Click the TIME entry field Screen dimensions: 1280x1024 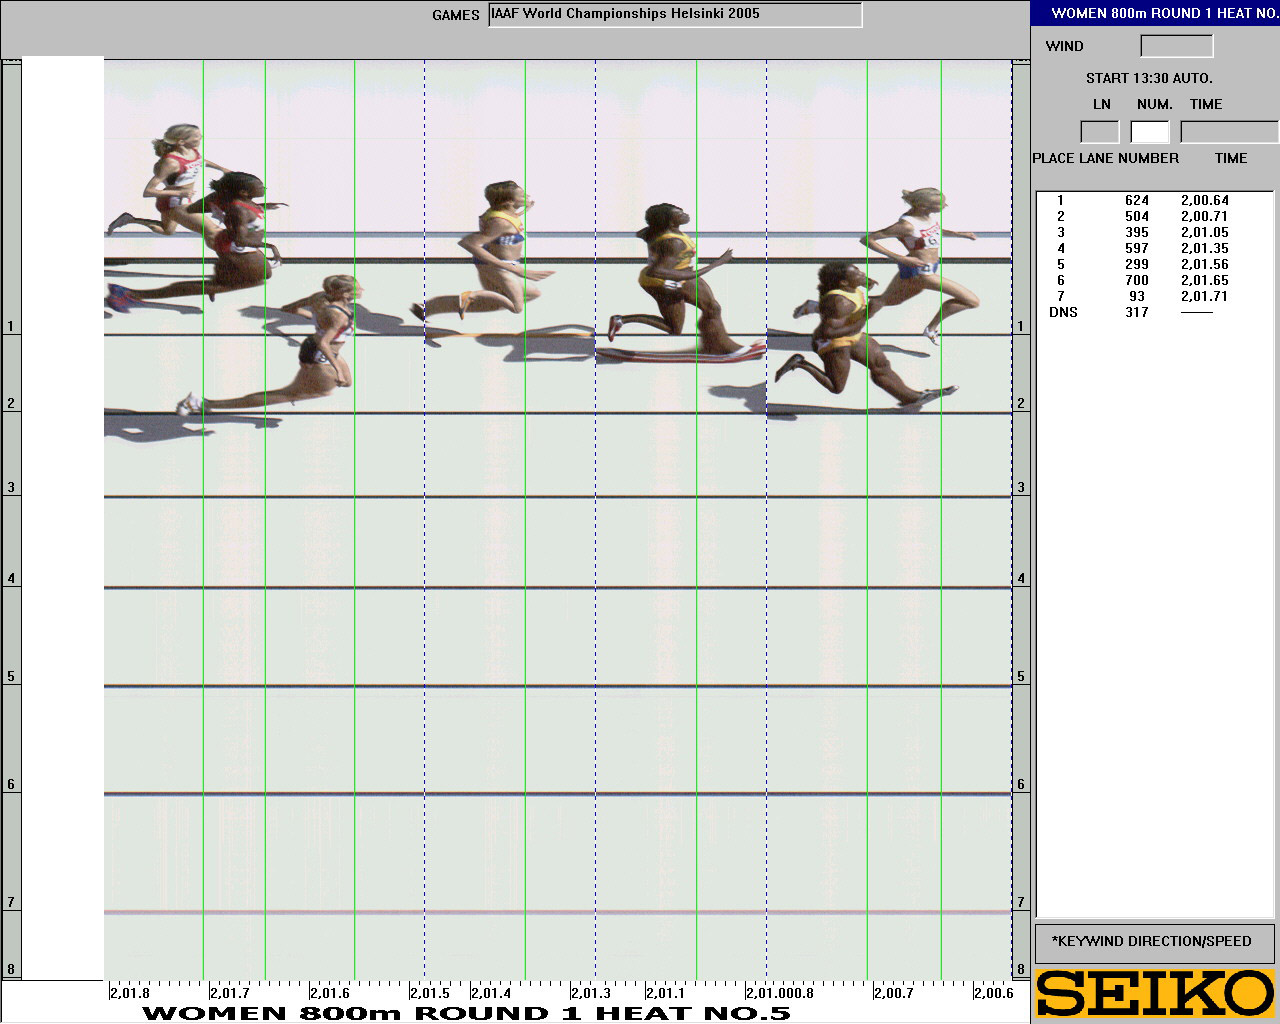tap(1229, 132)
